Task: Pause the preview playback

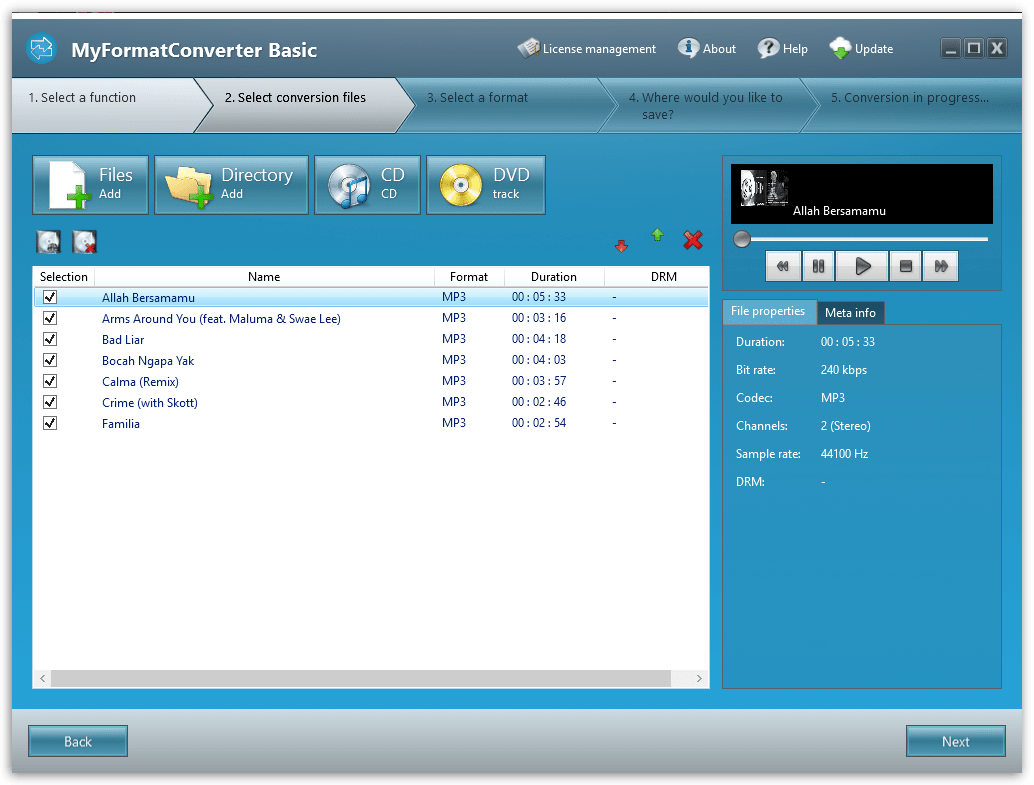Action: click(818, 267)
